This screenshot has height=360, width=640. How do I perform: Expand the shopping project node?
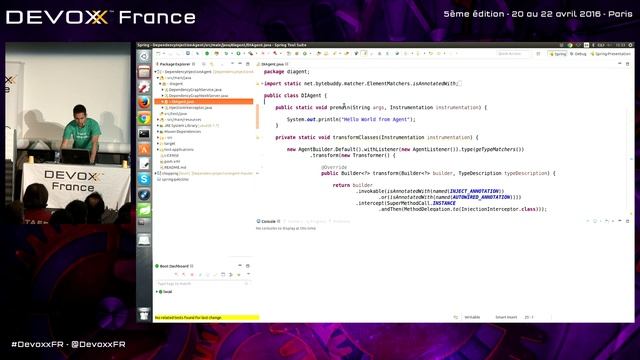point(156,173)
